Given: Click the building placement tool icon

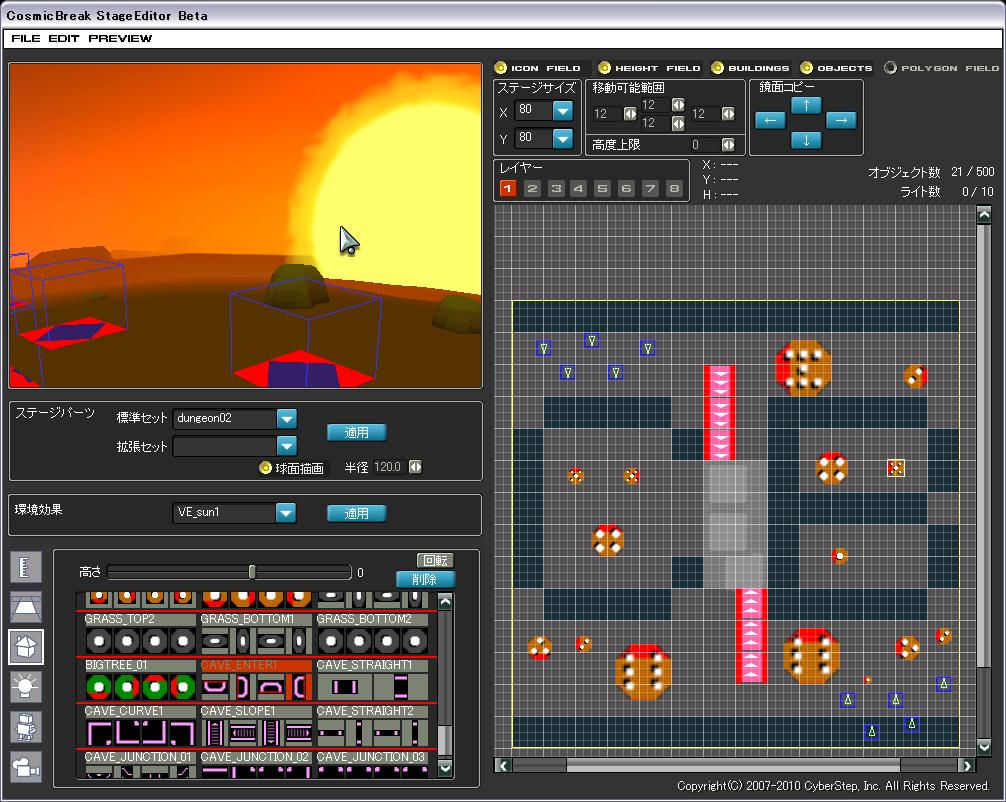Looking at the screenshot, I should point(26,647).
